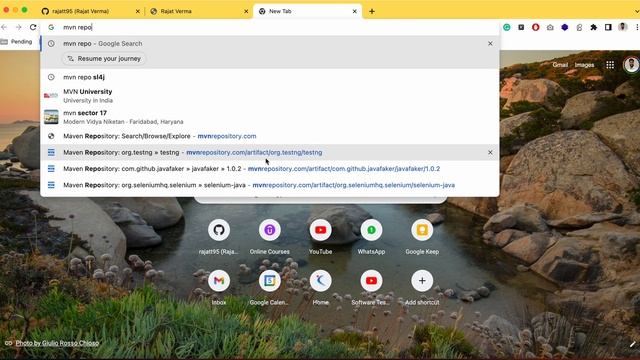The image size is (640, 360).
Task: Open the Online Courses shortcut
Action: [x=269, y=236]
